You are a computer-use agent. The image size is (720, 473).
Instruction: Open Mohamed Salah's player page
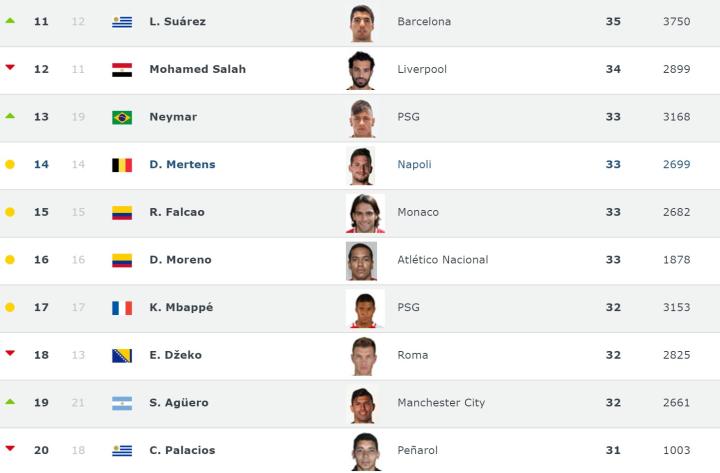tap(197, 69)
